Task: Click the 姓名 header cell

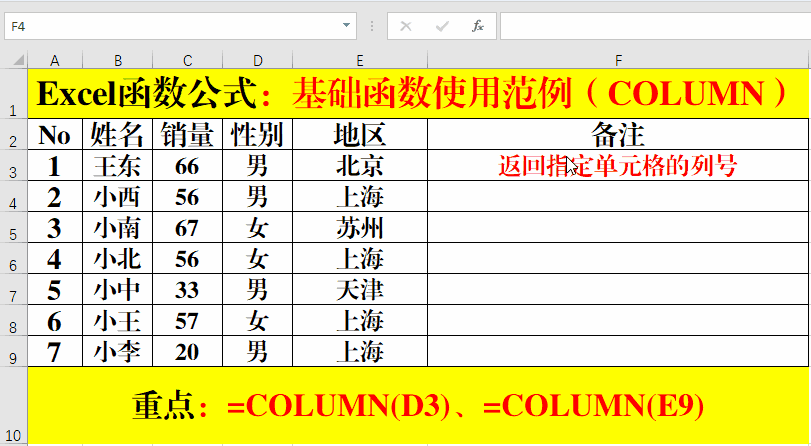Action: point(117,135)
